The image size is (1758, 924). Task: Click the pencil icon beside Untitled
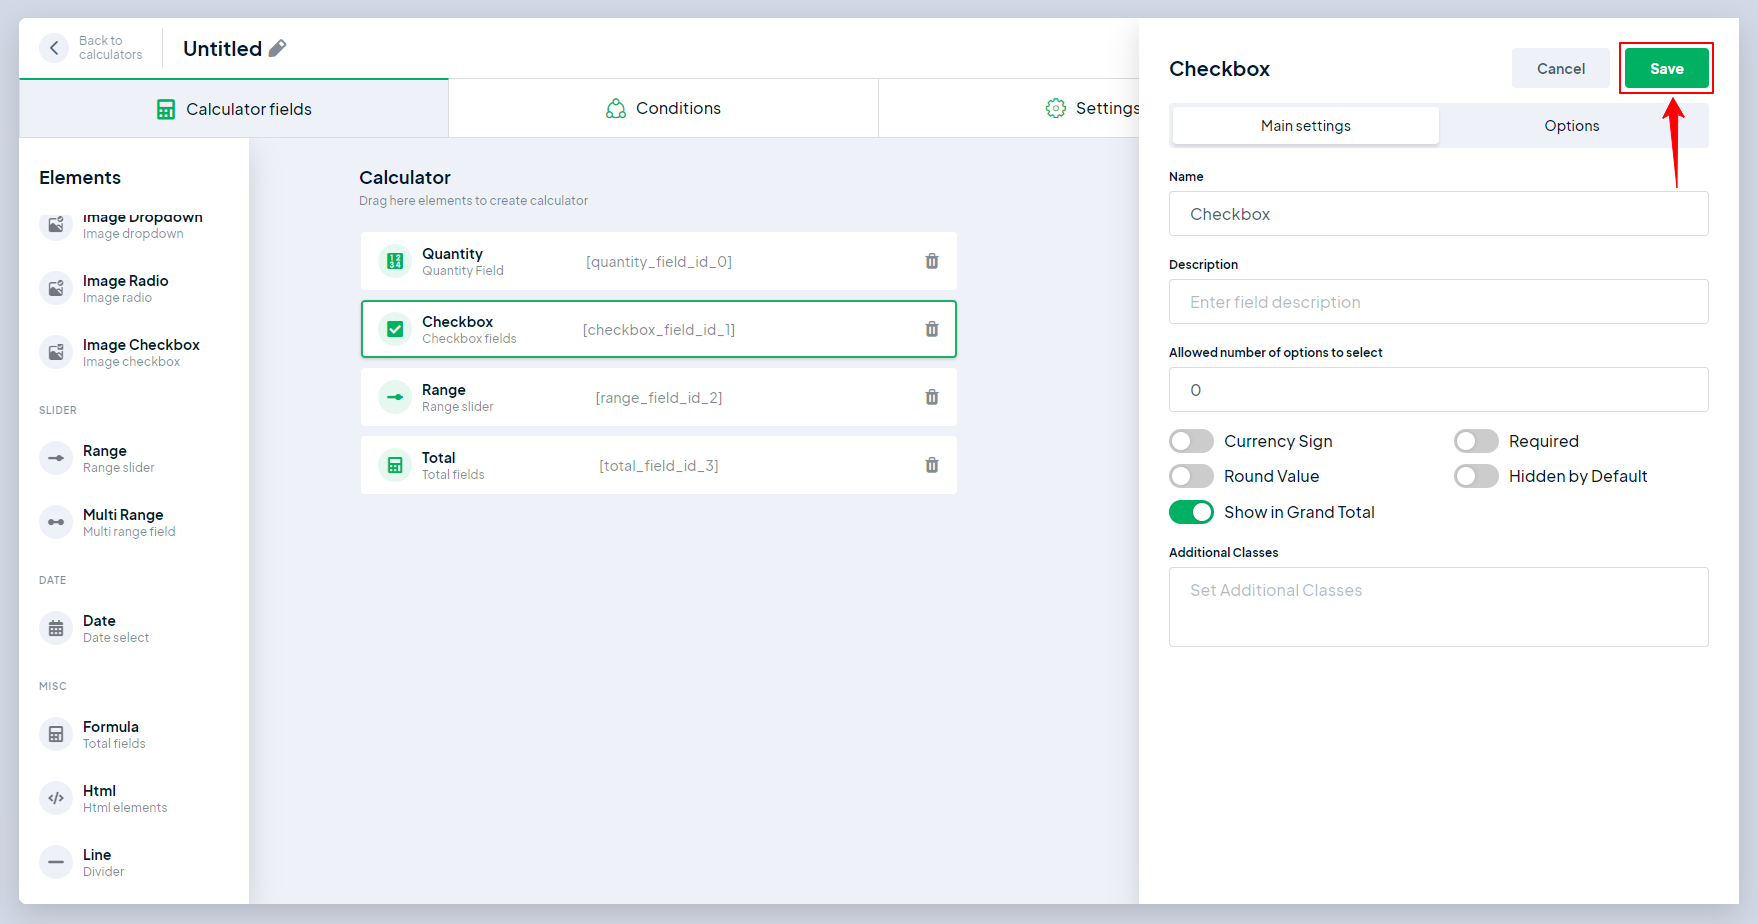coord(278,48)
